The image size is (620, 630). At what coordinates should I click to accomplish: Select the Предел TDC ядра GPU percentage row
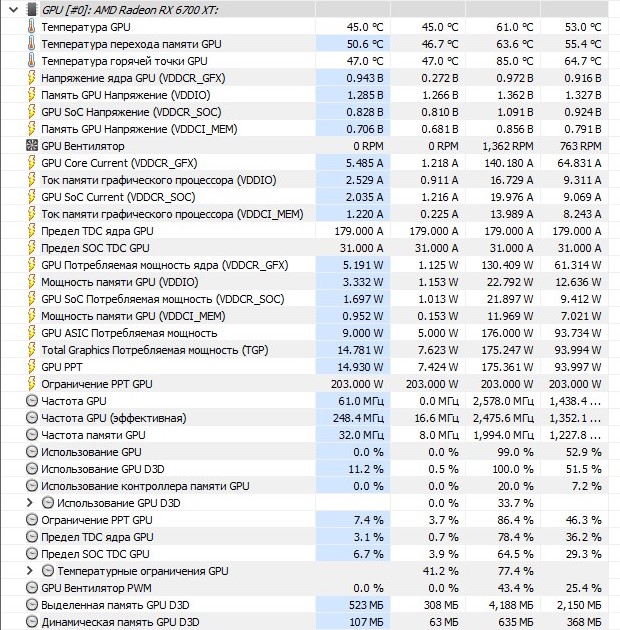point(305,537)
